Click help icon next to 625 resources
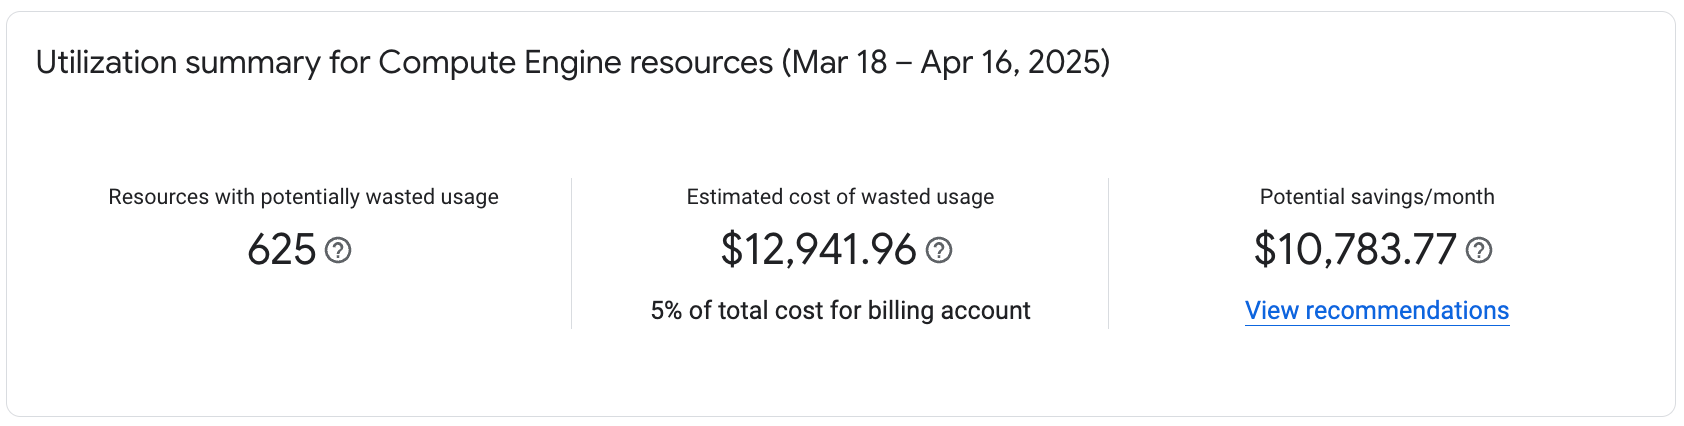The image size is (1684, 426). pyautogui.click(x=339, y=250)
